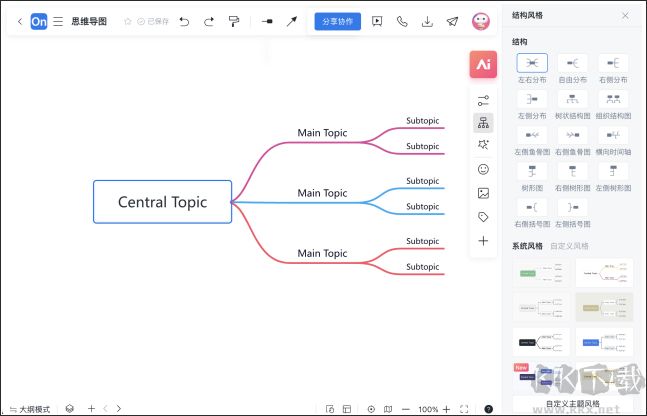The width and height of the screenshot is (647, 416).
Task: Click the tag label sidebar icon
Action: tap(484, 217)
